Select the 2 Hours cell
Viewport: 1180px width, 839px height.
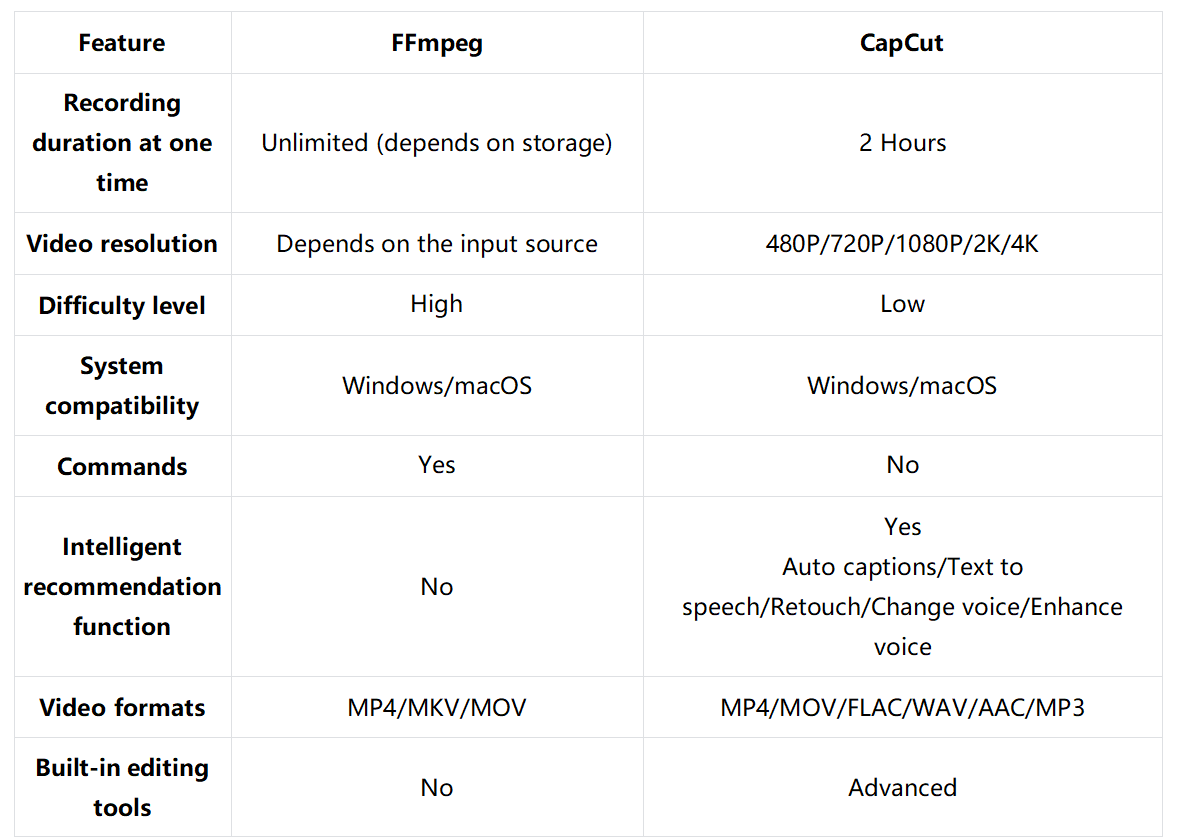click(x=902, y=143)
